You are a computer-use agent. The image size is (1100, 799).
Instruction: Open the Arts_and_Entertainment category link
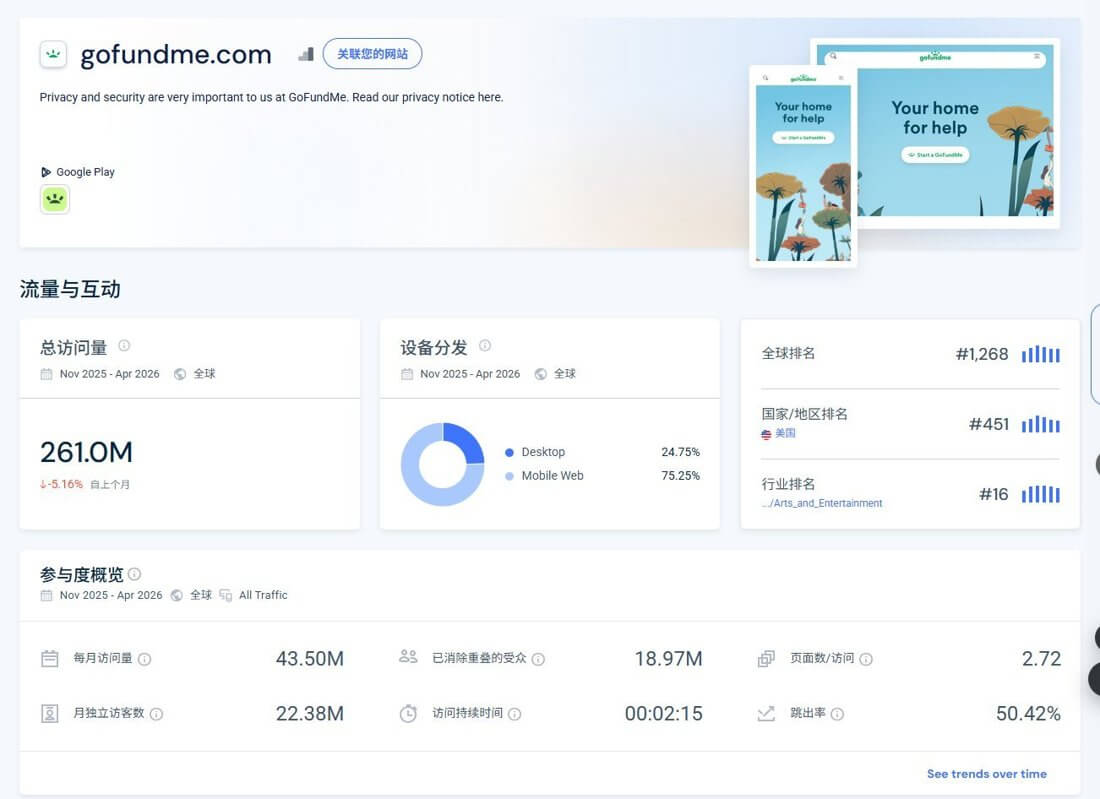[x=822, y=503]
